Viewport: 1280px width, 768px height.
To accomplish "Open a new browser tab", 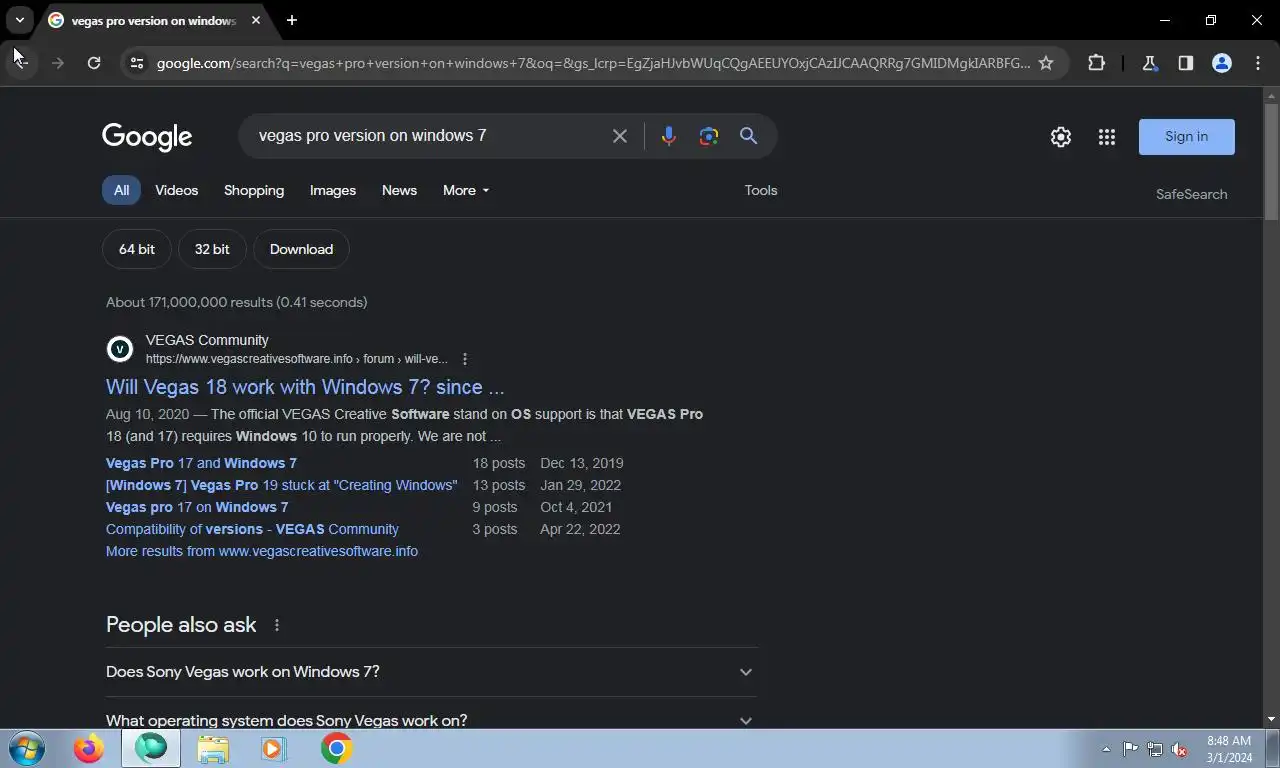I will pyautogui.click(x=292, y=20).
